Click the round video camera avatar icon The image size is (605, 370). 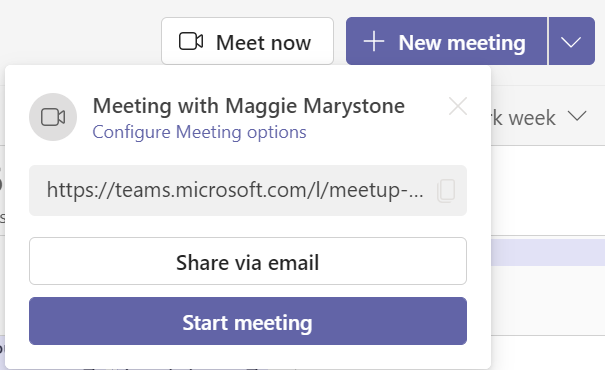[53, 117]
